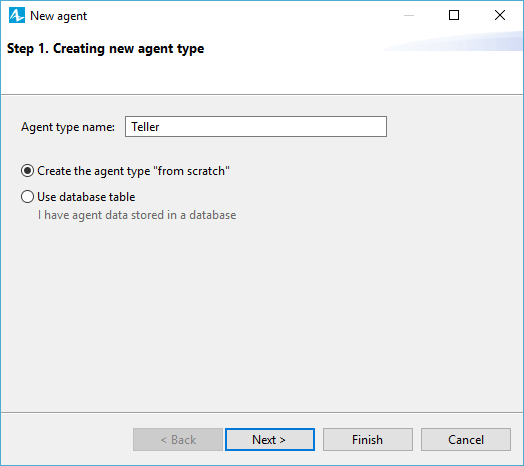This screenshot has width=524, height=466.
Task: Click the Step 1 heading text
Action: click(x=106, y=48)
